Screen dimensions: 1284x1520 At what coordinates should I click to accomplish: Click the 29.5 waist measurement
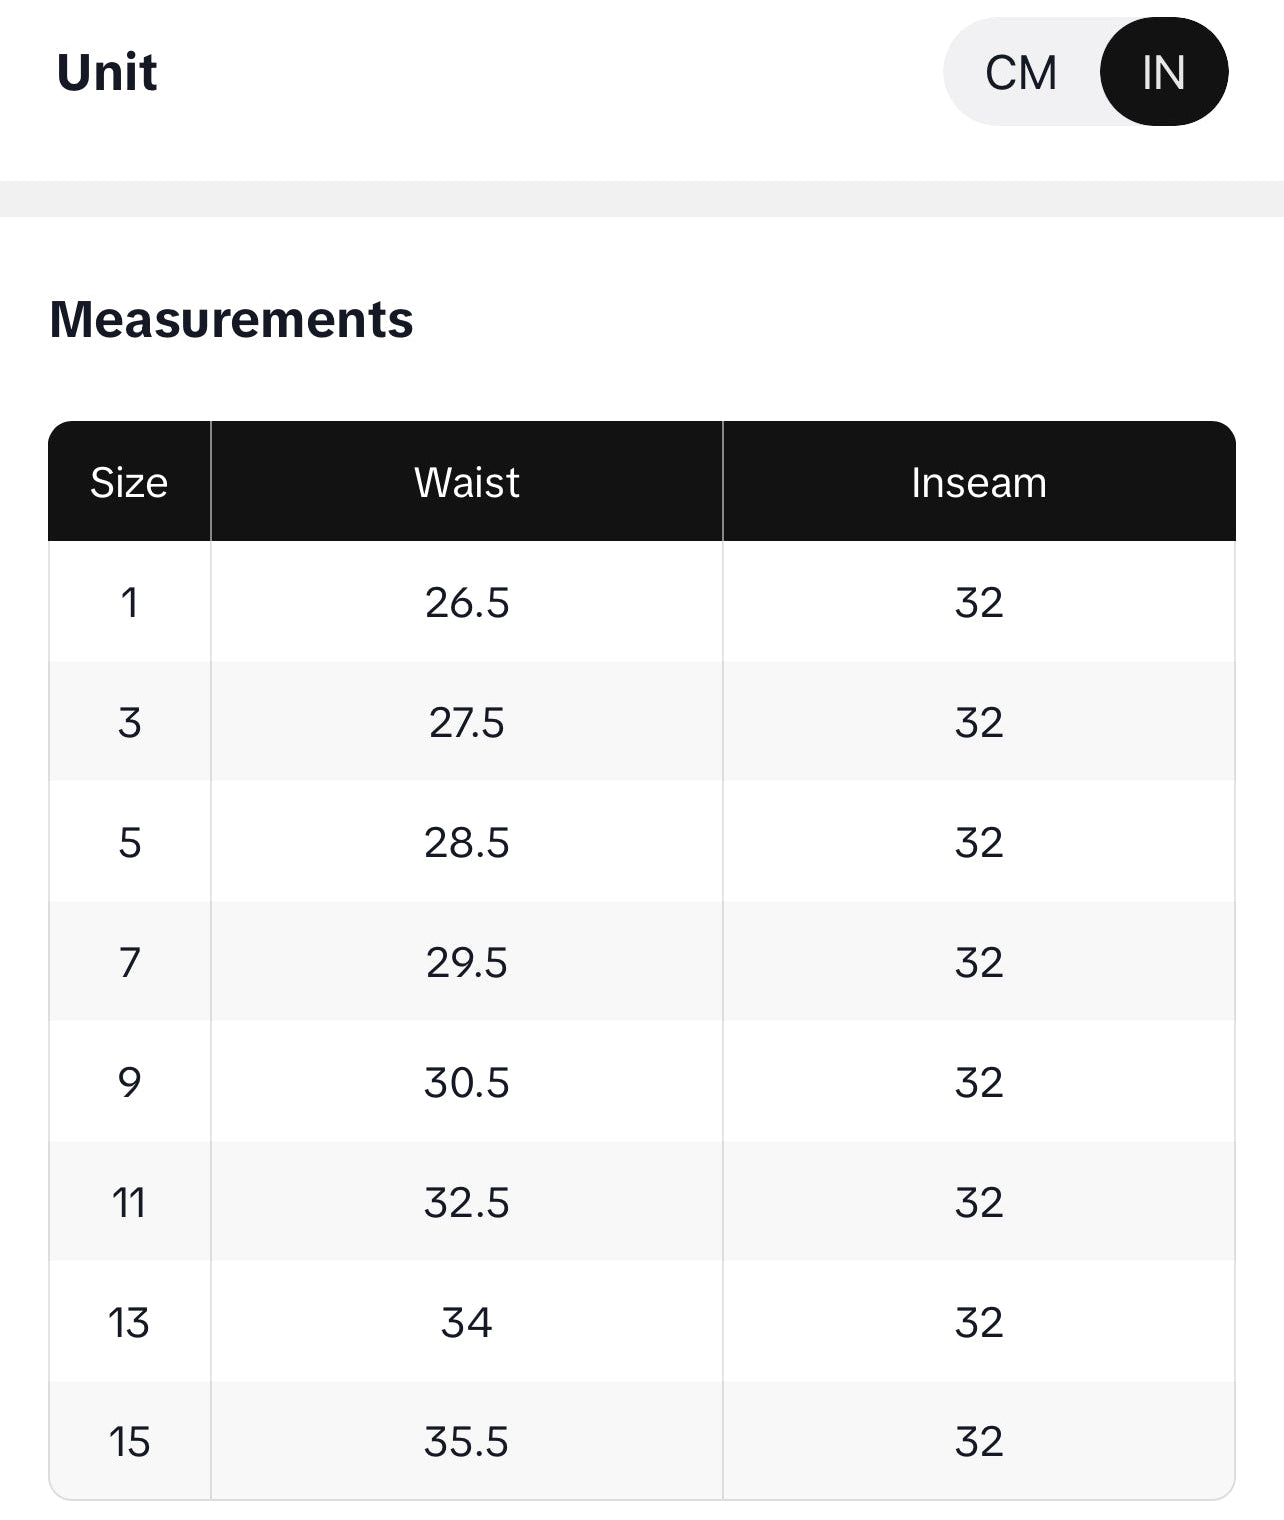[x=466, y=963]
